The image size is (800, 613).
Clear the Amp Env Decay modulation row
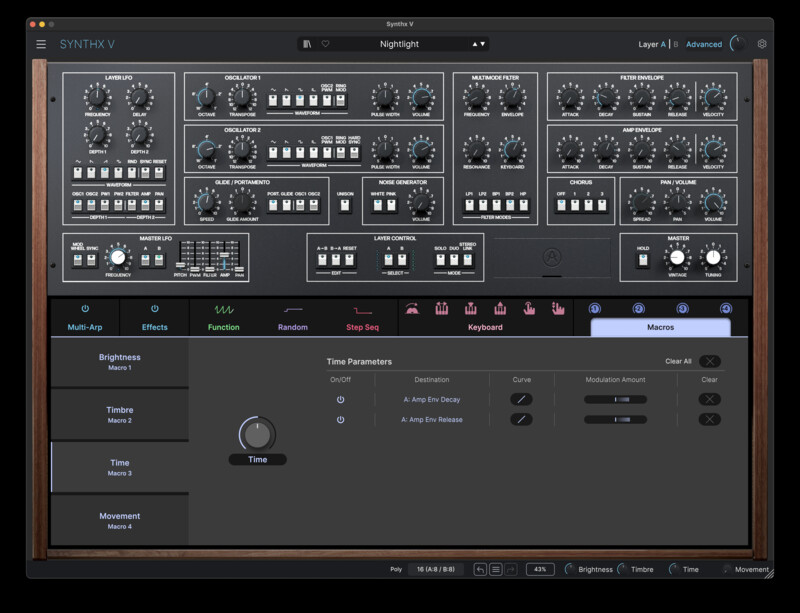[709, 399]
